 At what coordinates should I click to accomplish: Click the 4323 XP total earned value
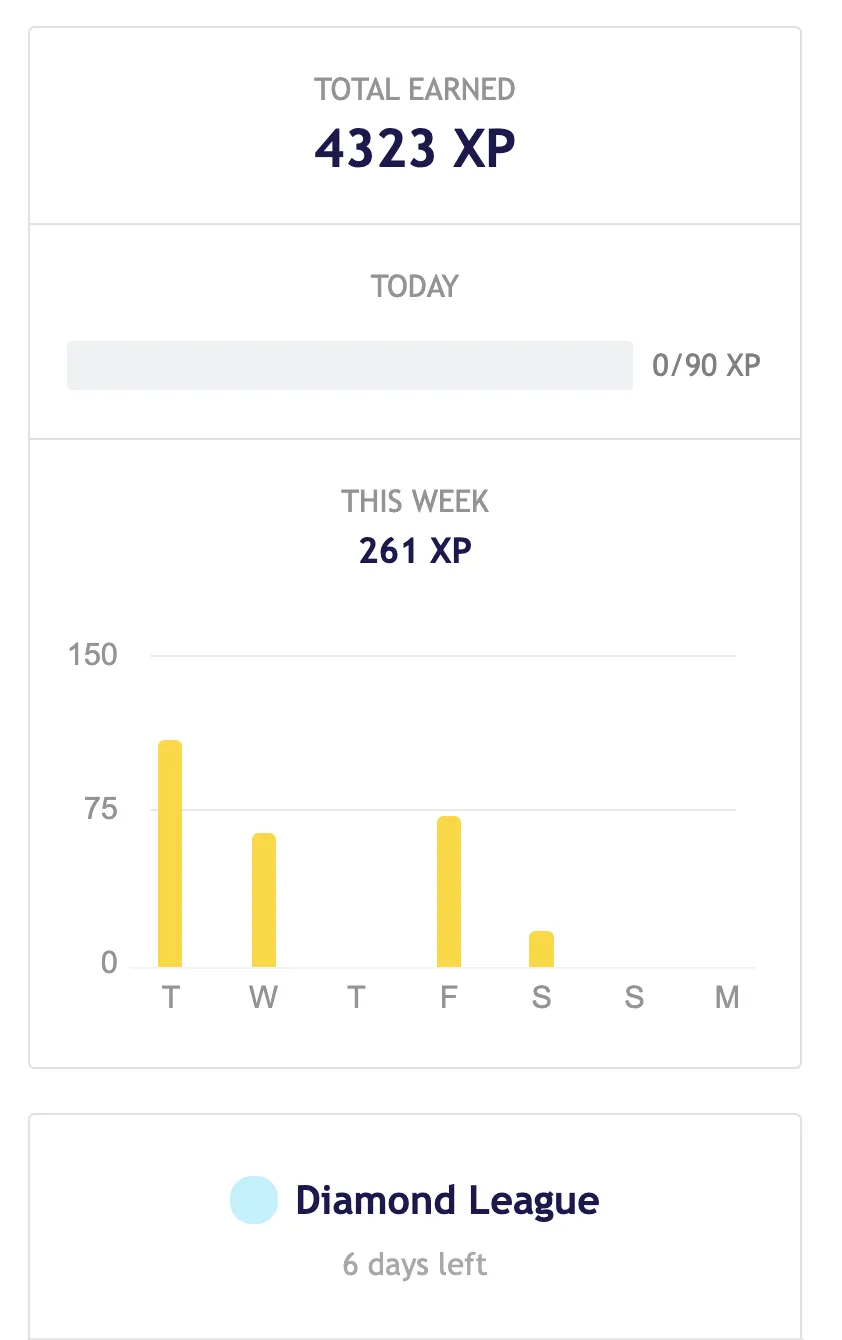pyautogui.click(x=415, y=148)
